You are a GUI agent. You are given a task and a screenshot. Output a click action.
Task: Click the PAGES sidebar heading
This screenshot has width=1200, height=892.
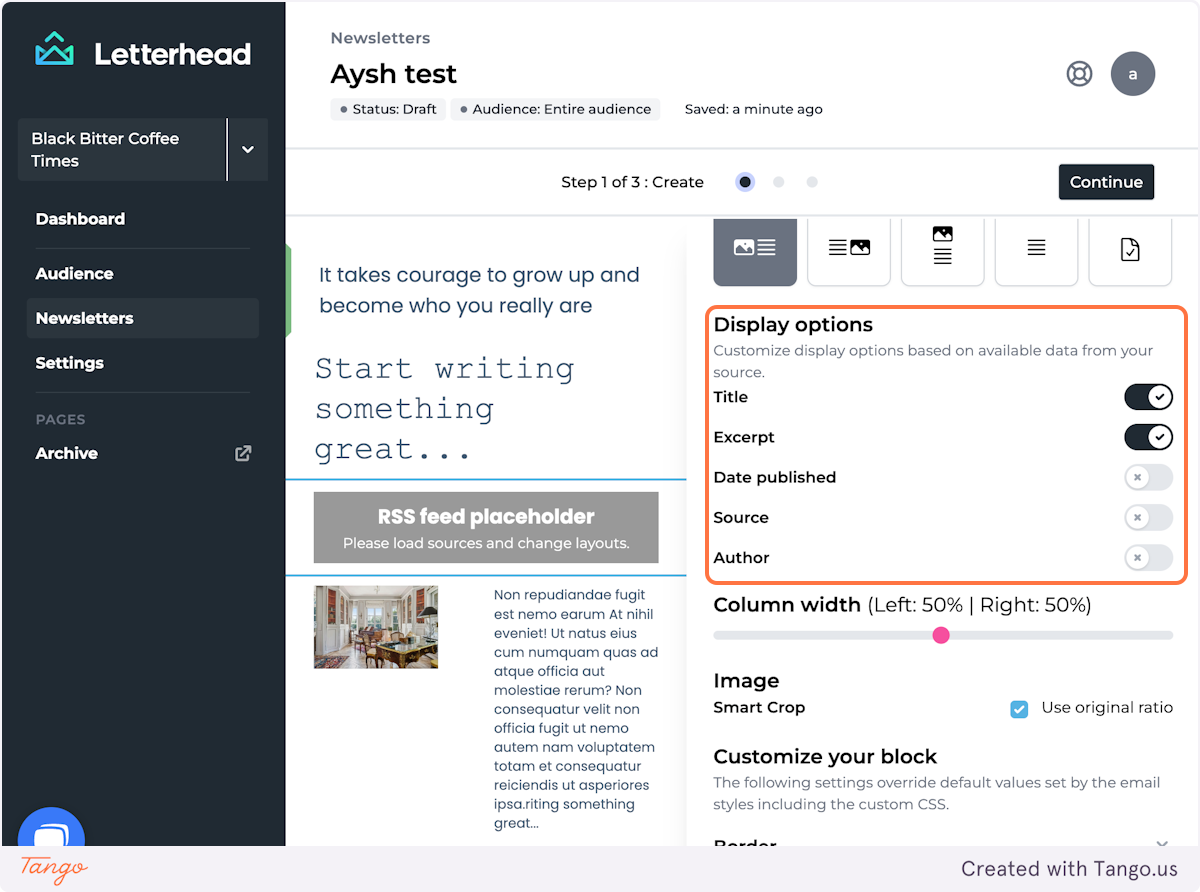[60, 420]
